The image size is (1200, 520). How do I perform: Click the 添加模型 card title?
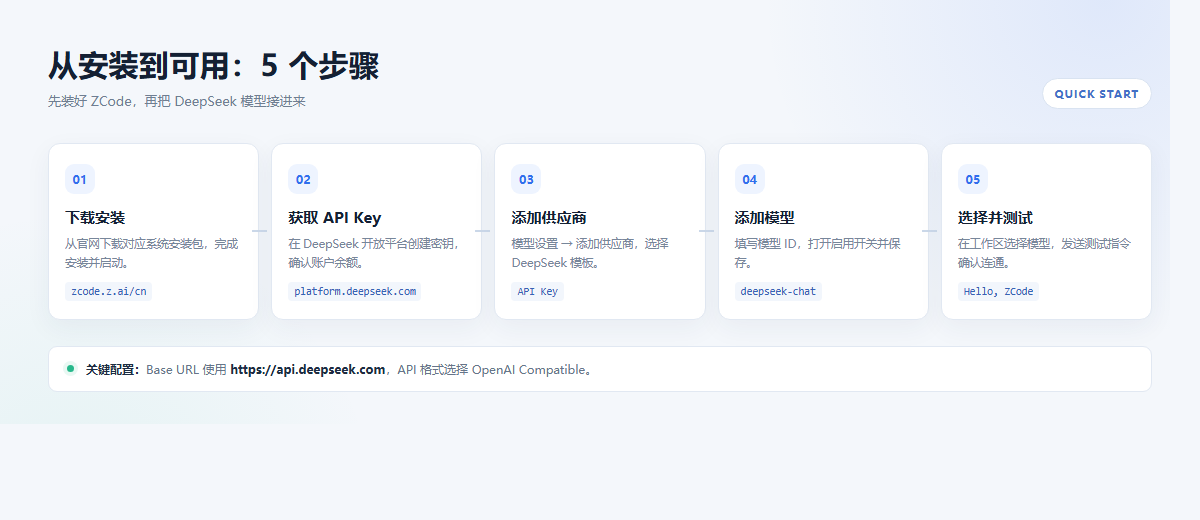pos(765,218)
